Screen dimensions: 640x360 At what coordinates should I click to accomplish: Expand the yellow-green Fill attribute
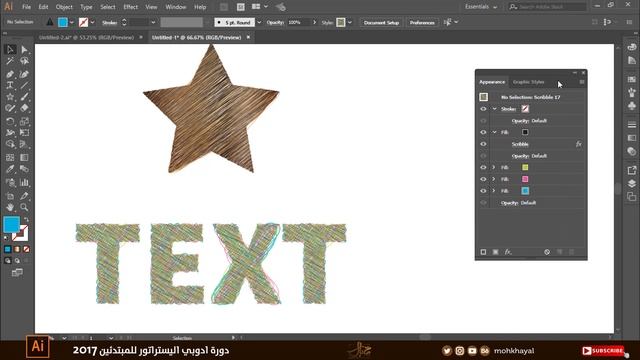(x=494, y=167)
